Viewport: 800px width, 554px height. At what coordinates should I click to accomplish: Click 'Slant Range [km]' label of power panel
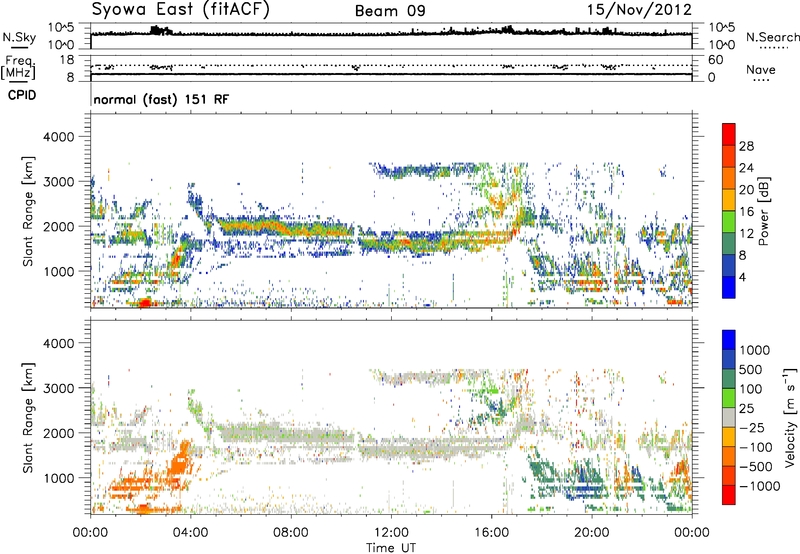click(x=28, y=211)
